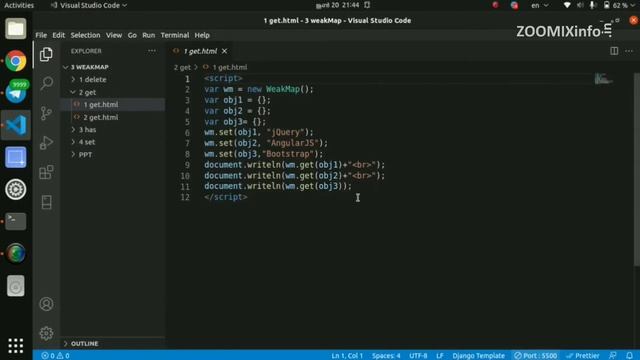Click Ln 1, Col 1 in status bar
This screenshot has width=640, height=360.
click(x=347, y=356)
